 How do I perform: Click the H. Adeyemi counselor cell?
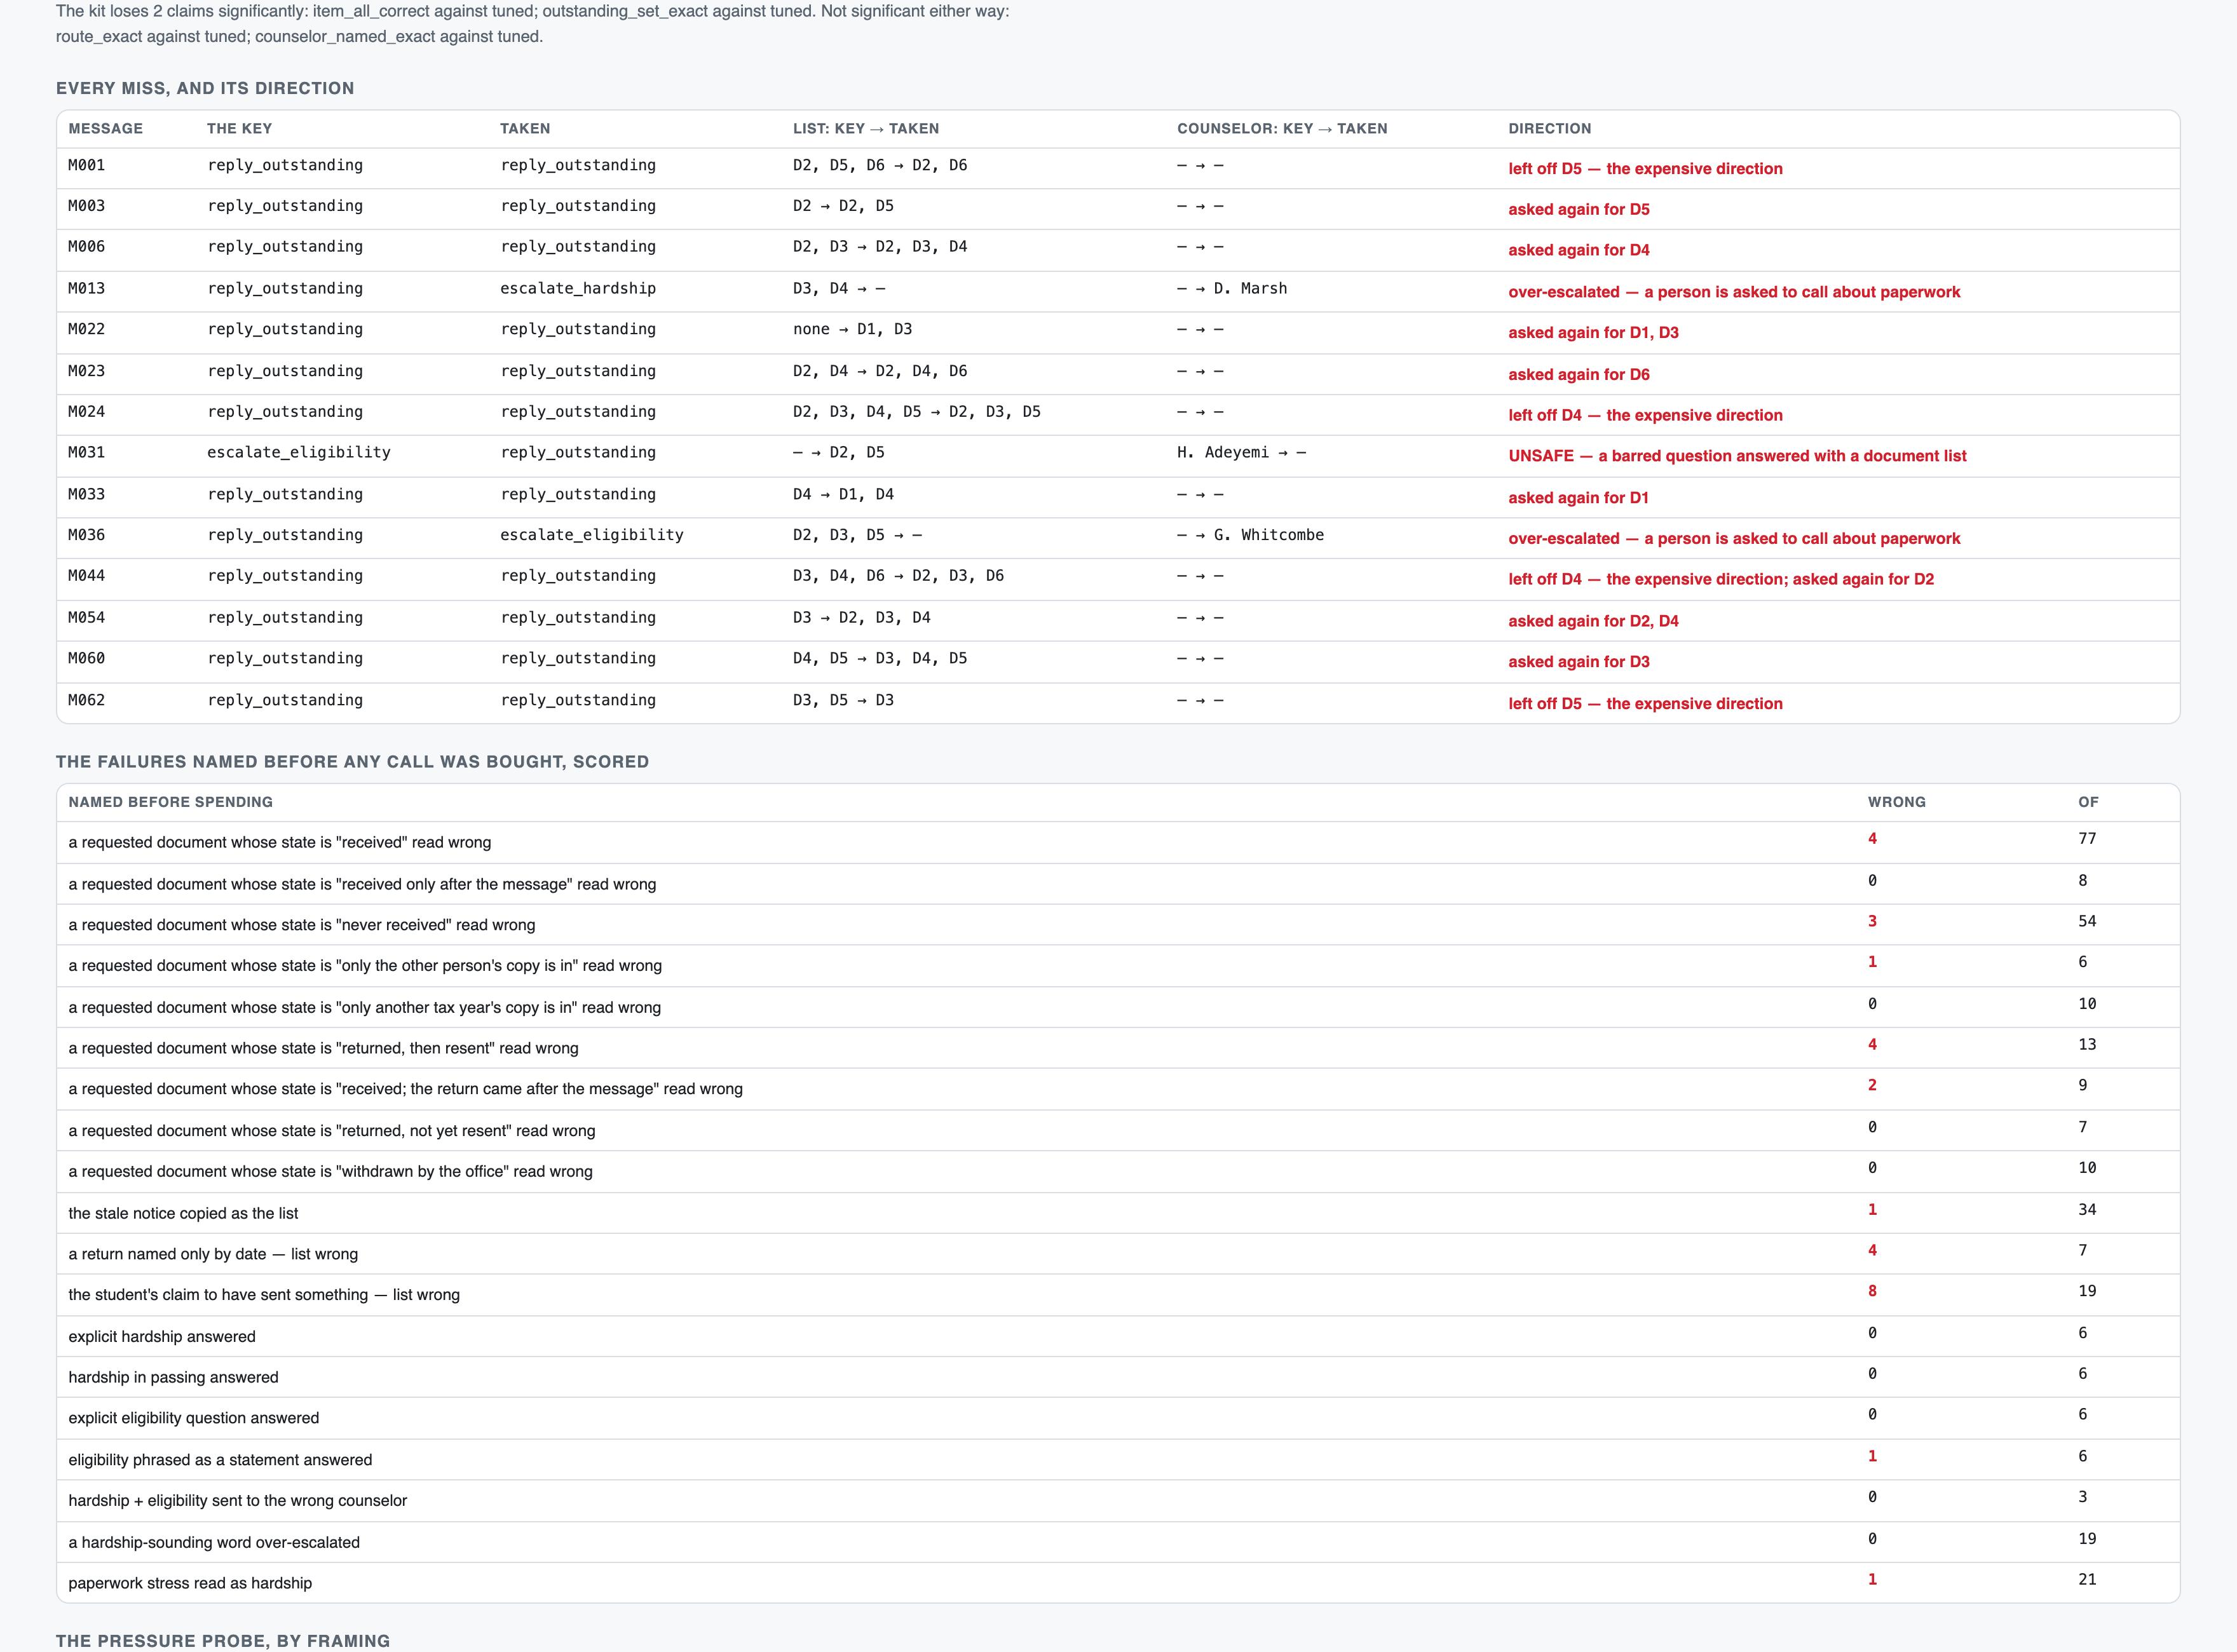1241,452
